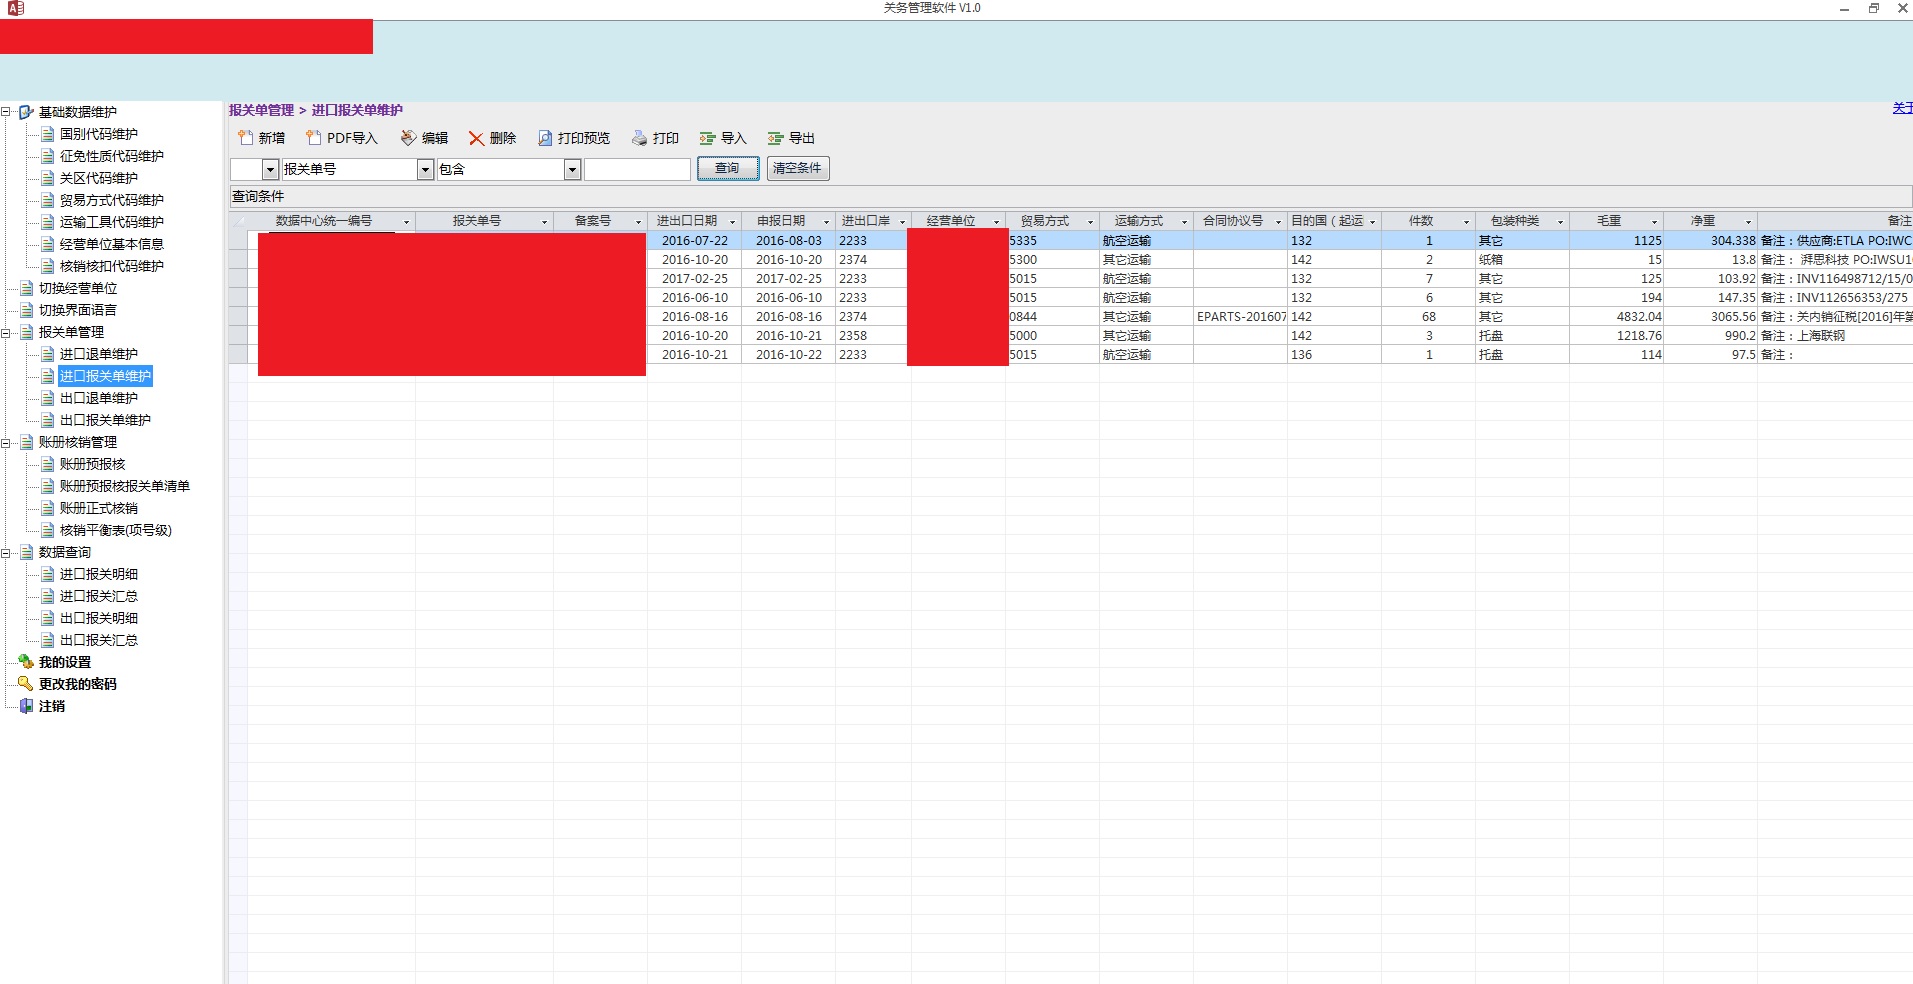Open 账册预报核 tree item
Screen dimensions: 1913x984
point(92,464)
